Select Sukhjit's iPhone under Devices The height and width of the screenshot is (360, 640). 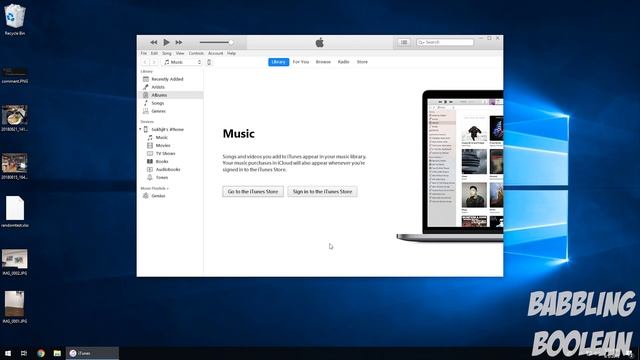point(167,129)
